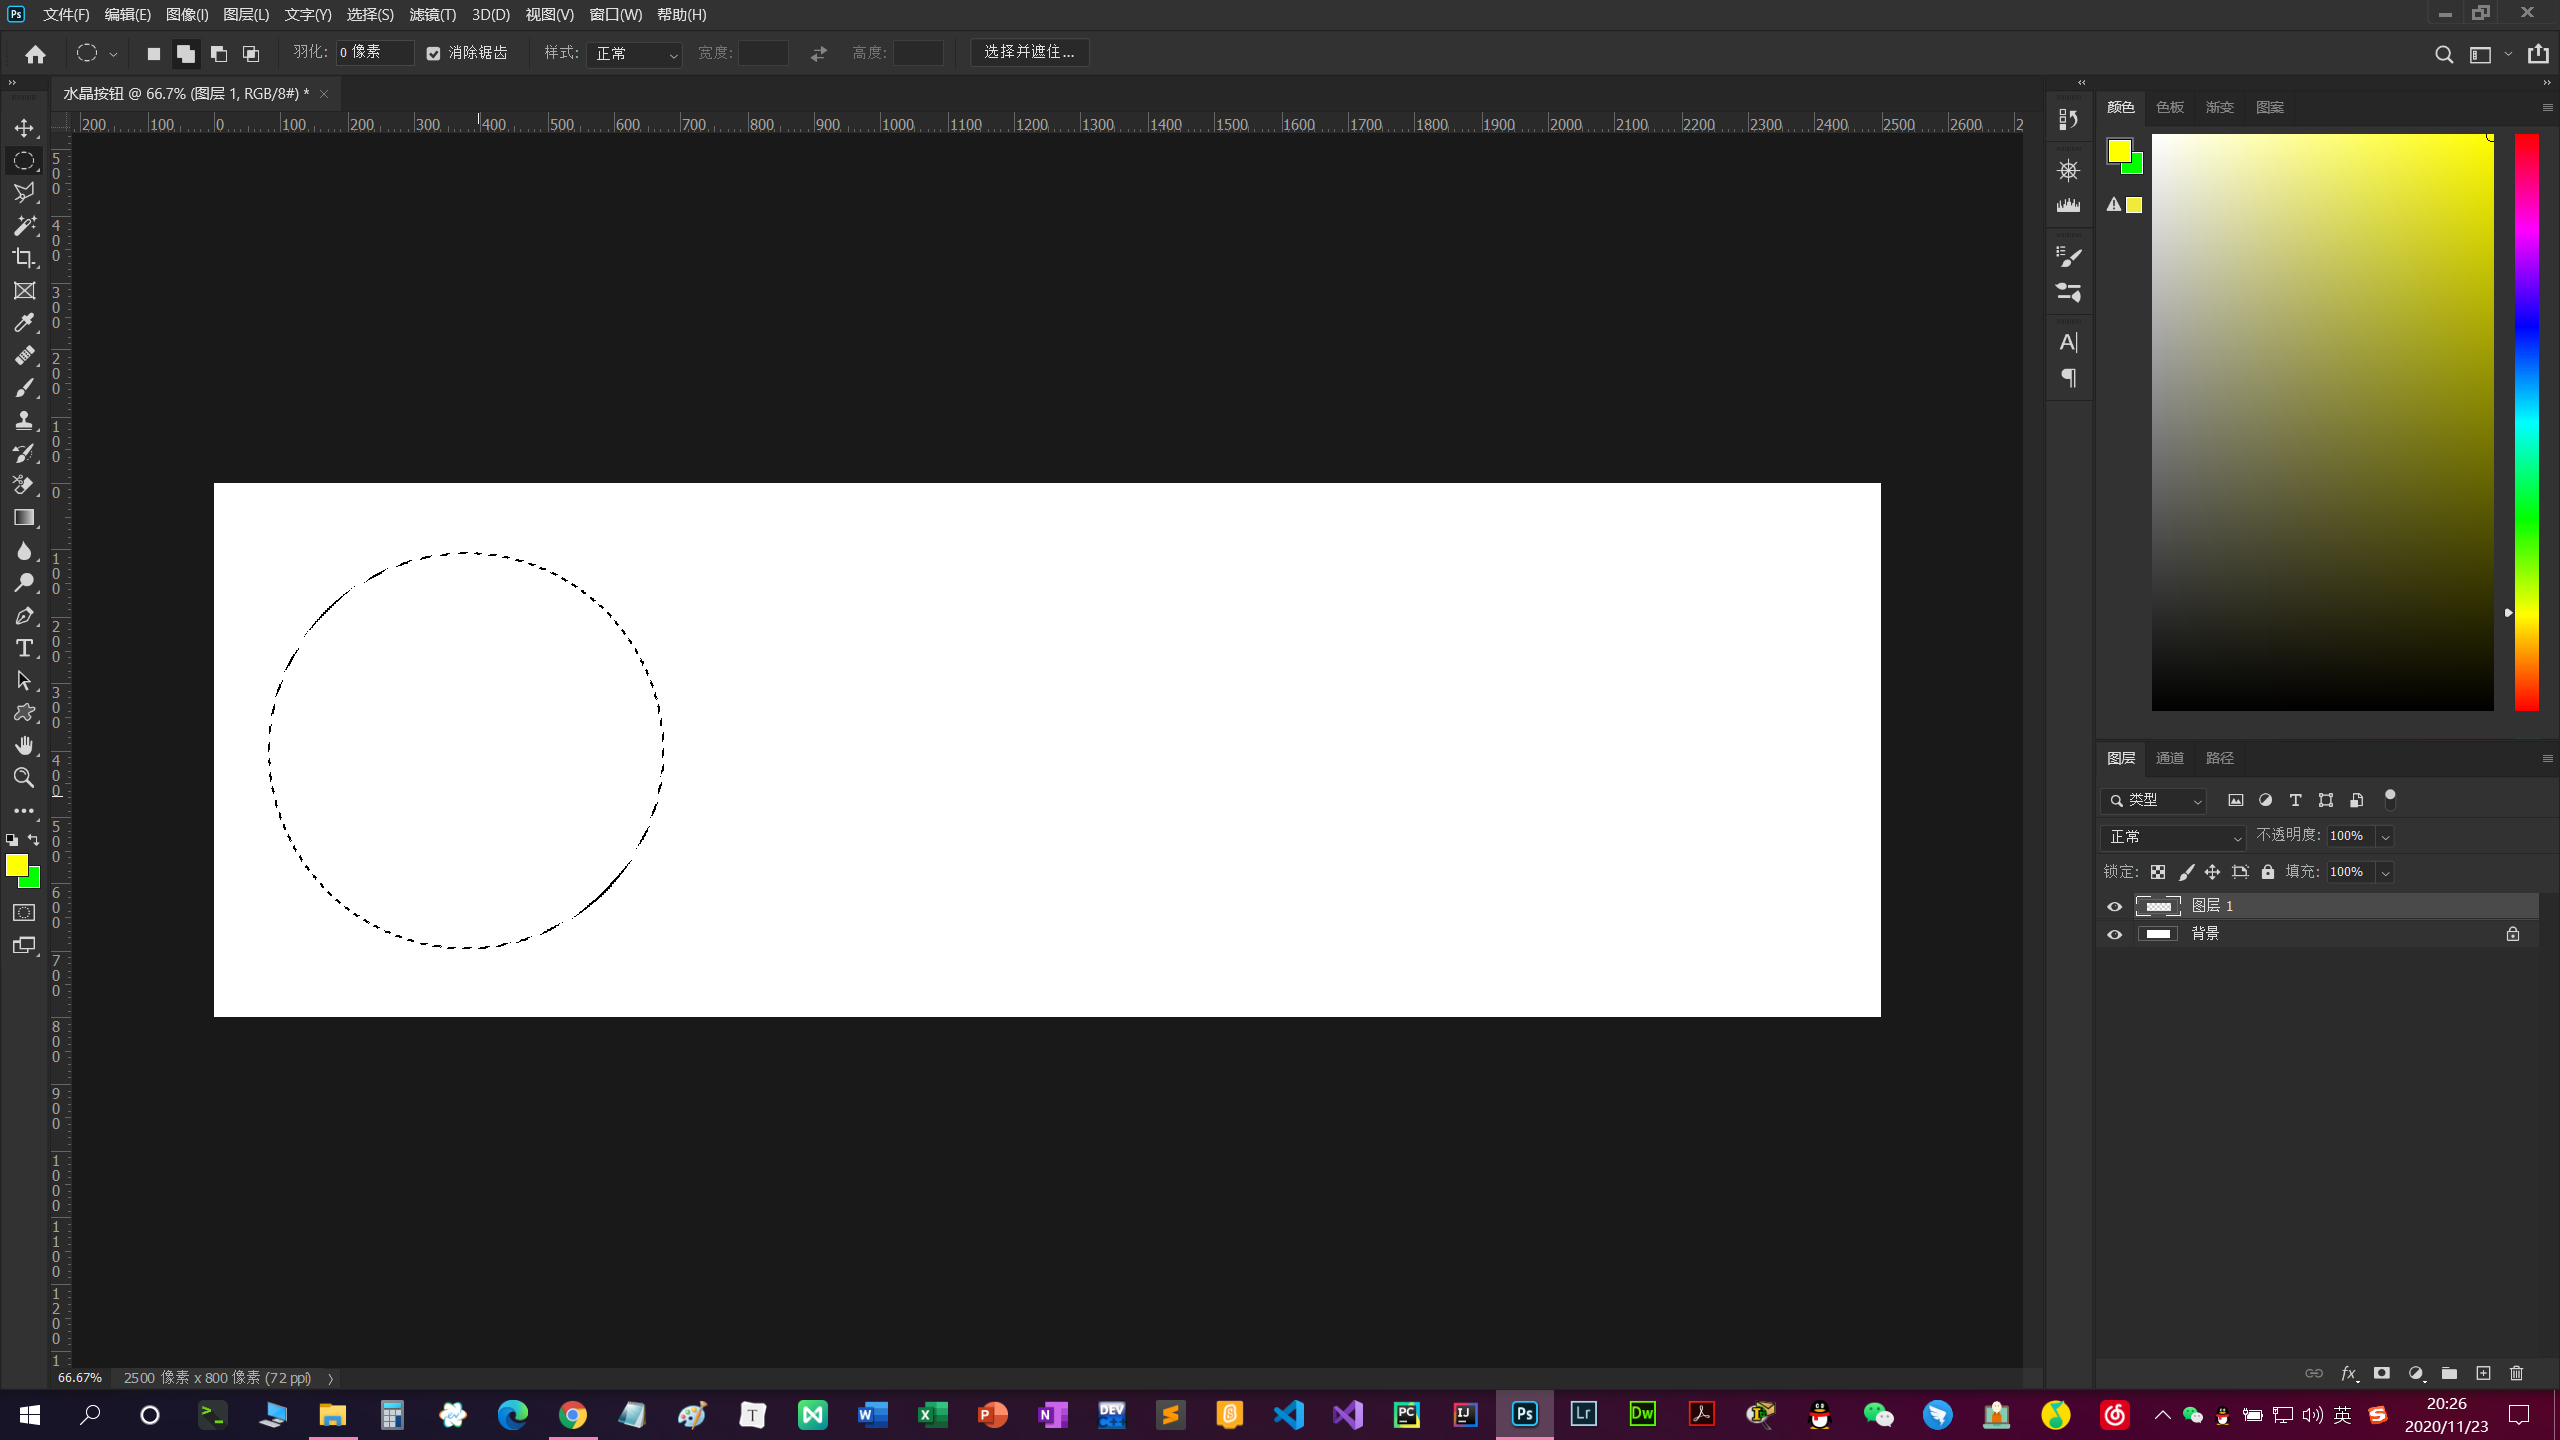Image resolution: width=2560 pixels, height=1440 pixels.
Task: Switch to the 路径 tab
Action: coord(2219,759)
